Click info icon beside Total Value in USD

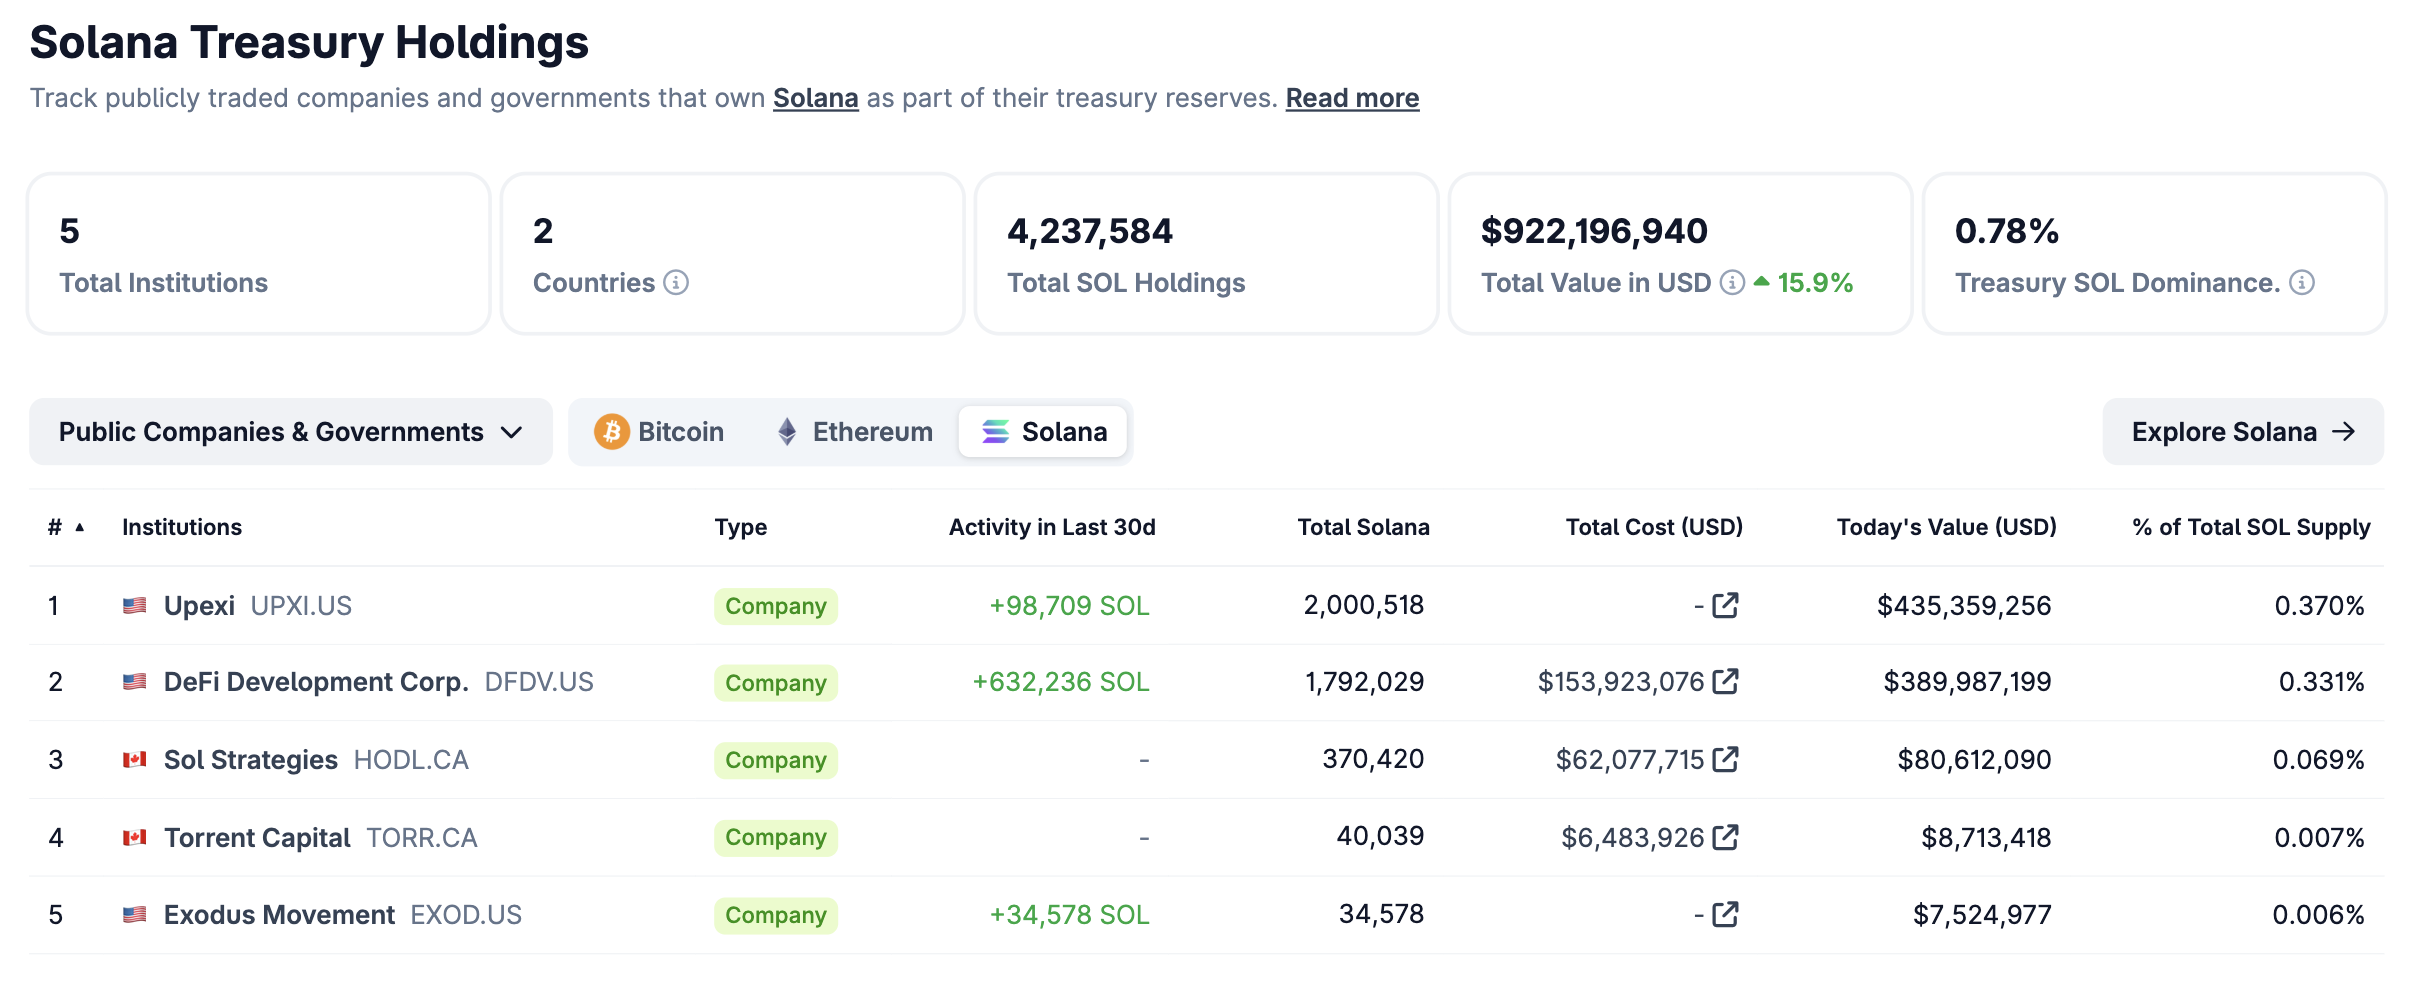pos(1732,283)
